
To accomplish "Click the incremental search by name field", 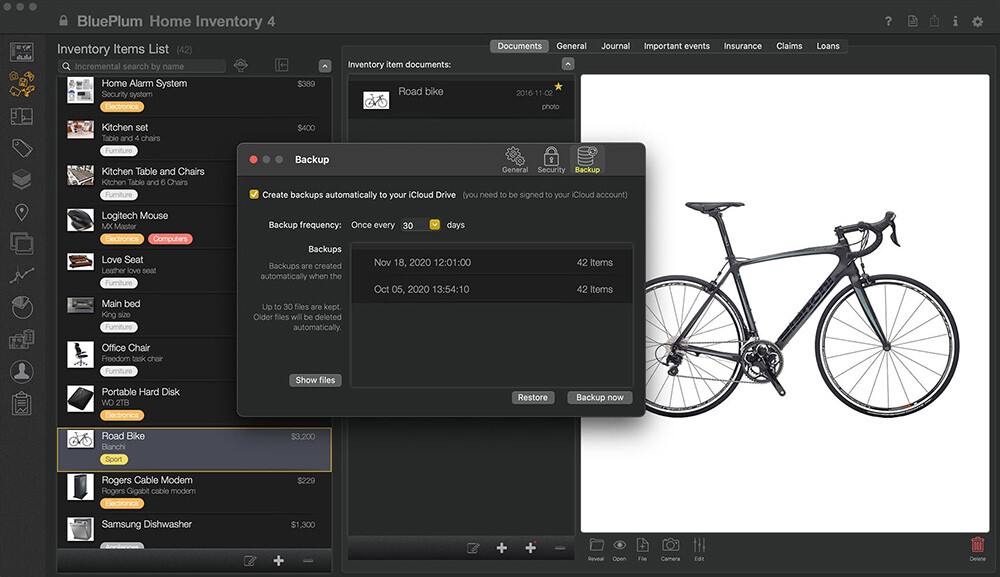I will point(142,66).
